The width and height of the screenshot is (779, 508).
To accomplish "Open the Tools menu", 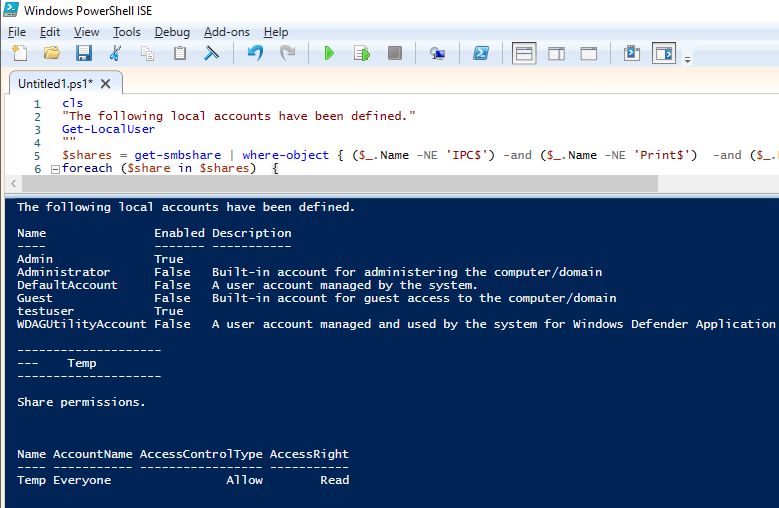I will [x=127, y=32].
